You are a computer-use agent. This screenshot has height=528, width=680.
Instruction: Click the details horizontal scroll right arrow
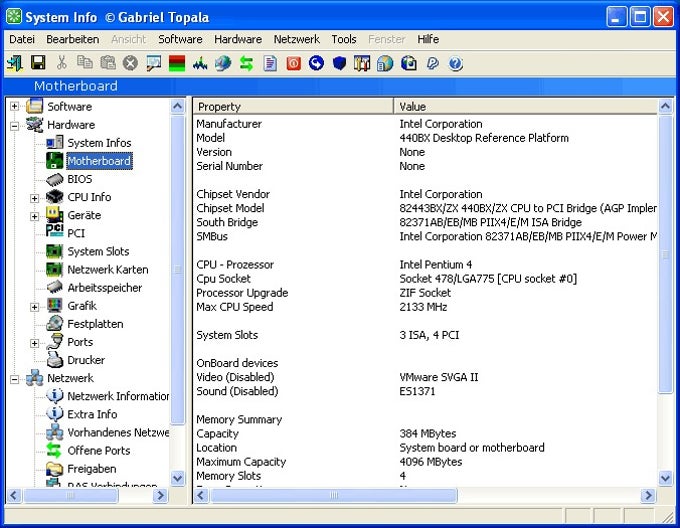pos(648,495)
